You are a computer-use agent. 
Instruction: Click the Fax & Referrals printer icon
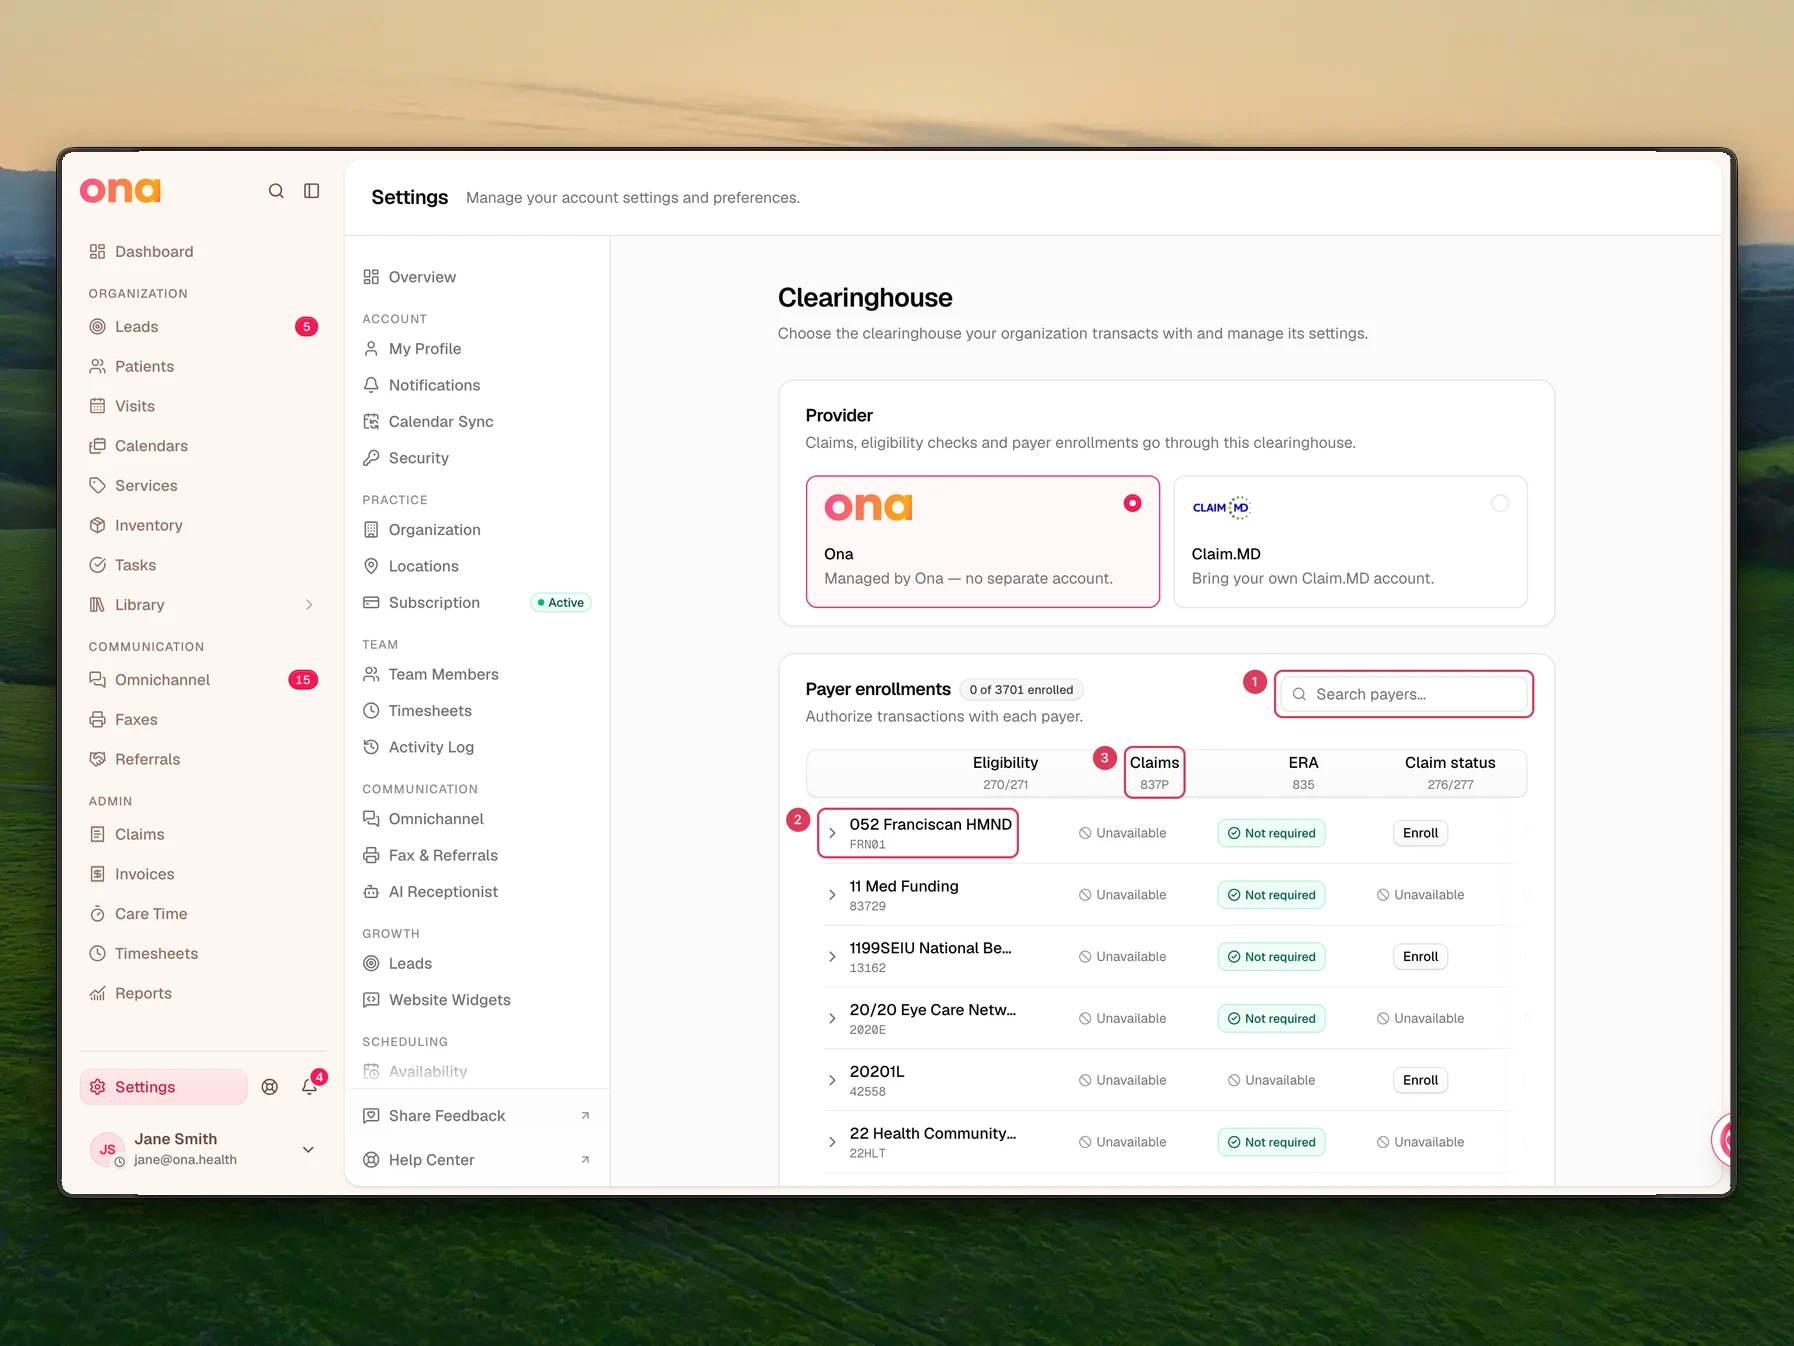(x=371, y=855)
